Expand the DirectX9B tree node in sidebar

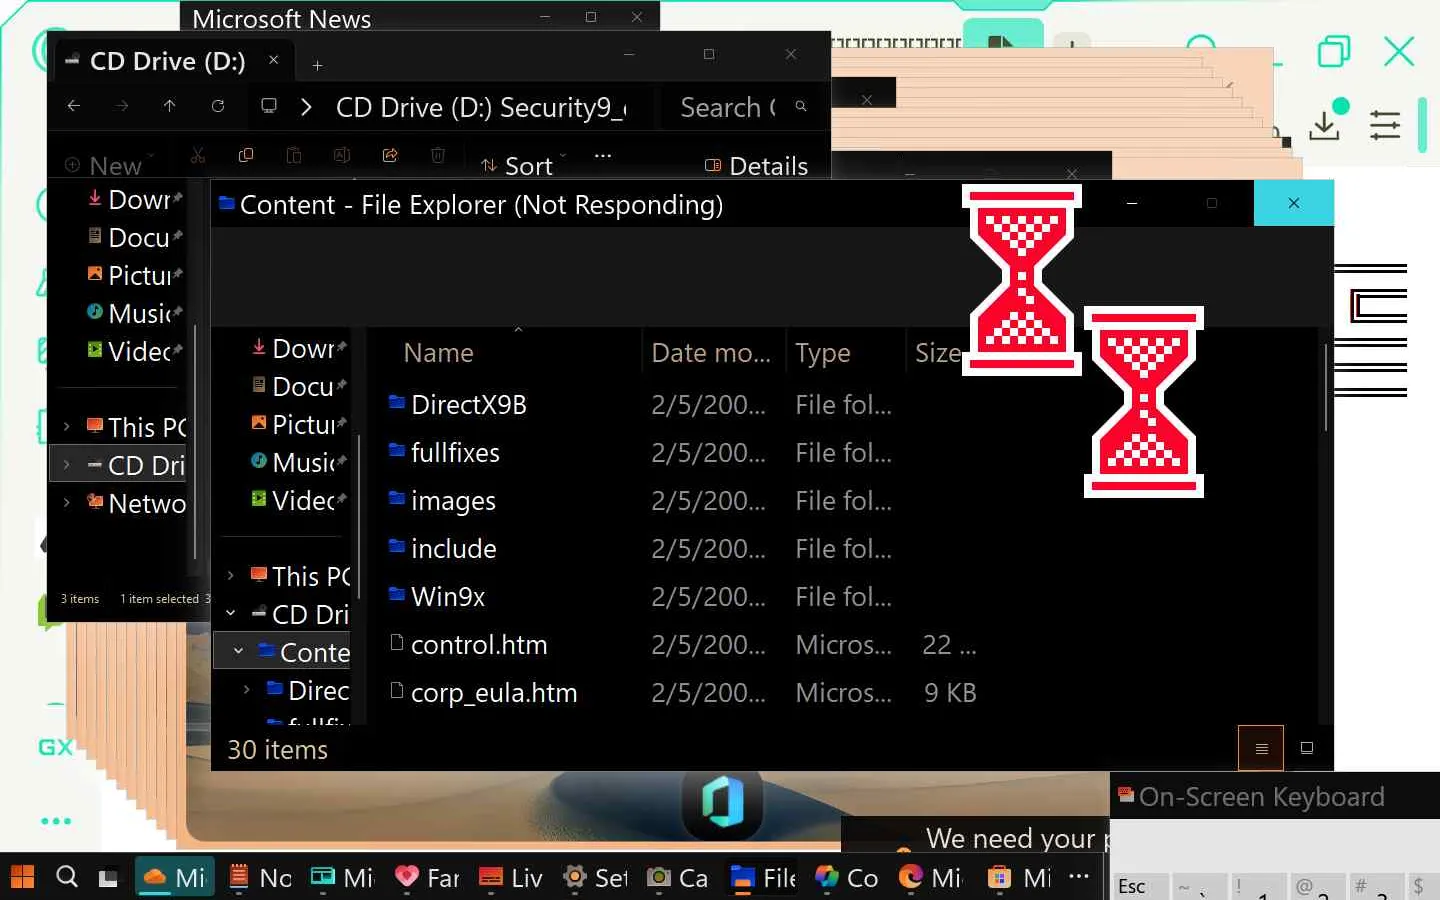247,690
